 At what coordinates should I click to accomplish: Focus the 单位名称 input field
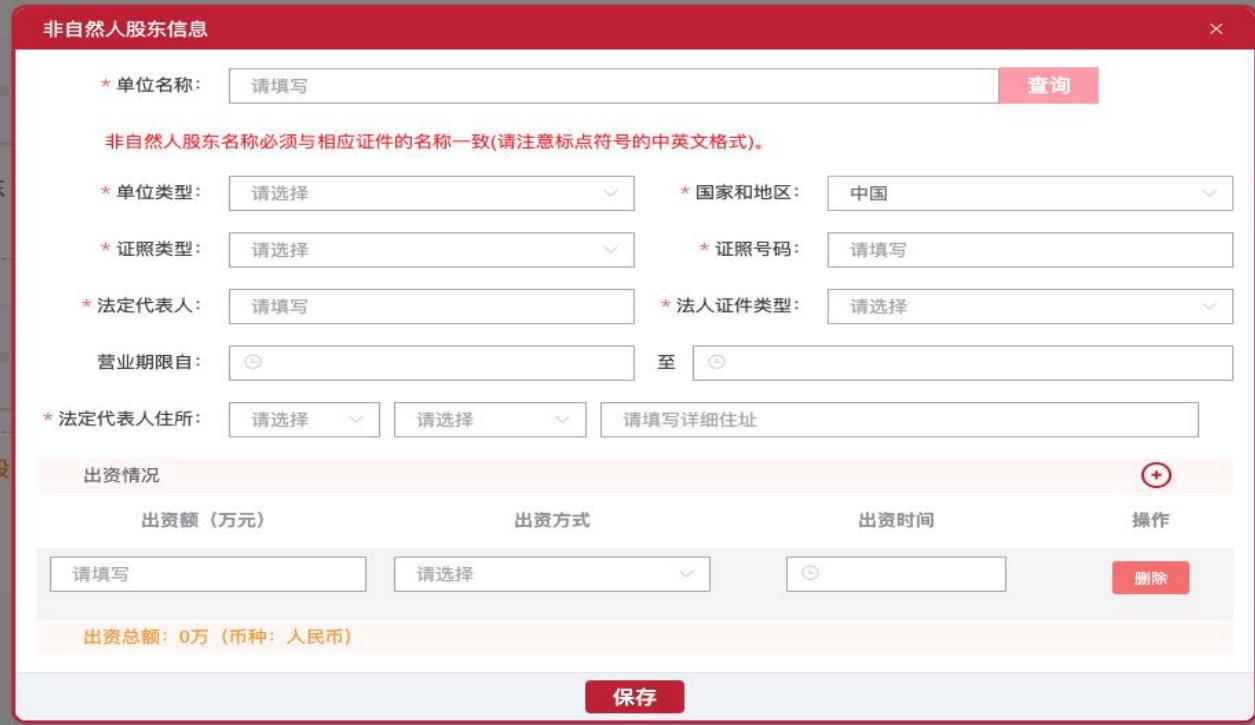pyautogui.click(x=613, y=86)
